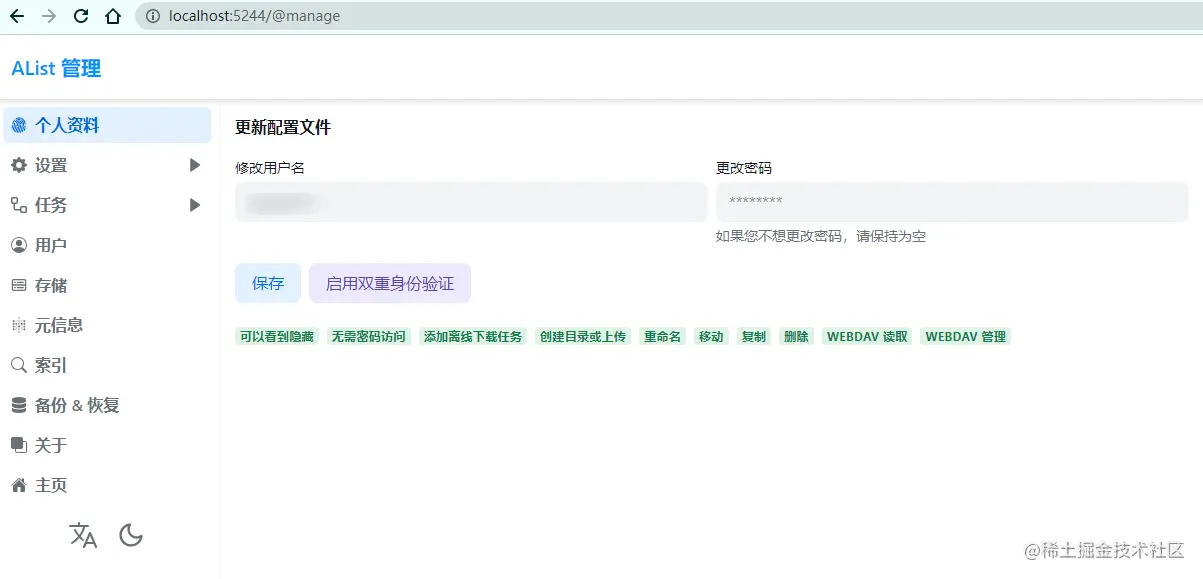Click the gear icon beside 设置
Viewport: 1203px width, 579px height.
(19, 165)
